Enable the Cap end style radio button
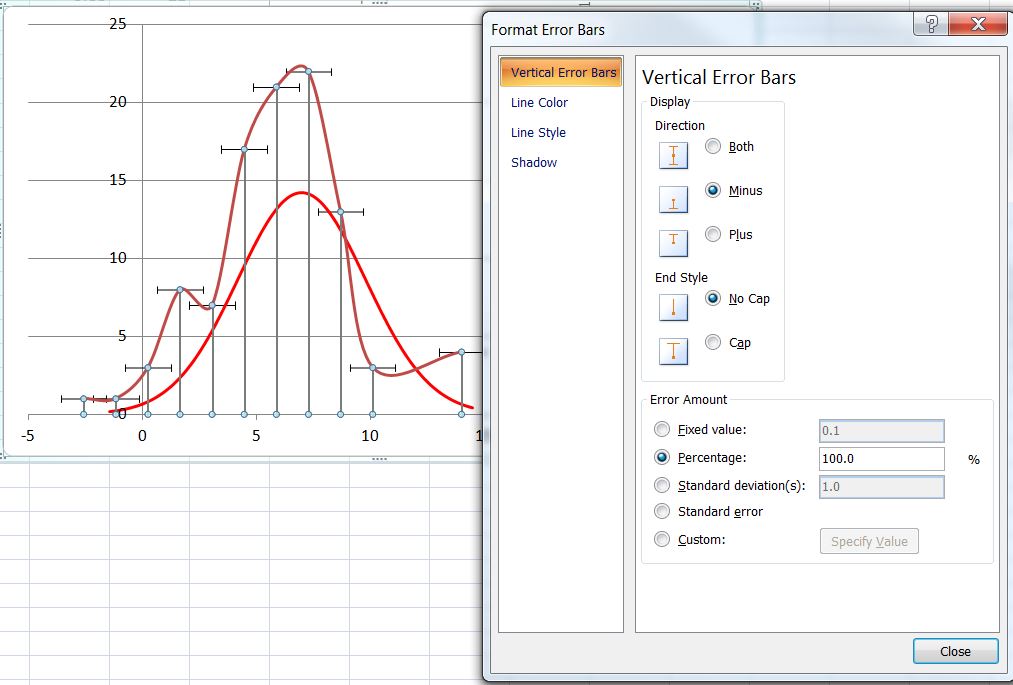 pyautogui.click(x=713, y=343)
